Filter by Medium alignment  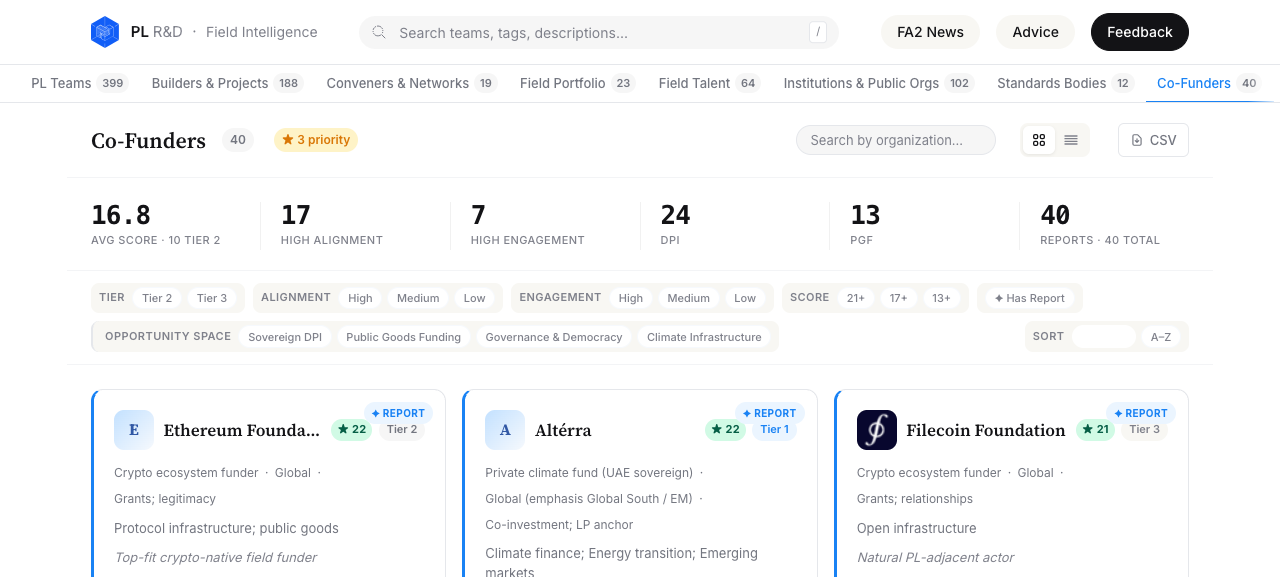[418, 298]
